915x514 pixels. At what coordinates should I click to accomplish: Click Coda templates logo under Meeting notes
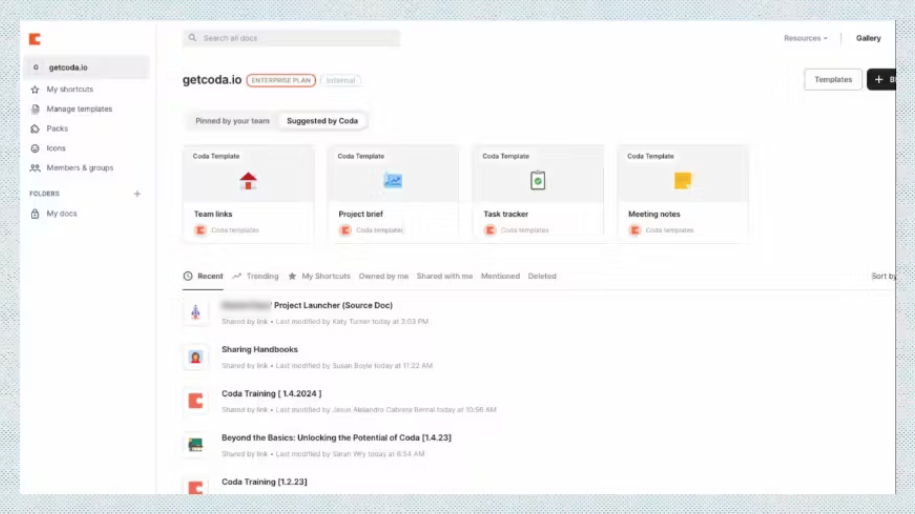(x=635, y=230)
